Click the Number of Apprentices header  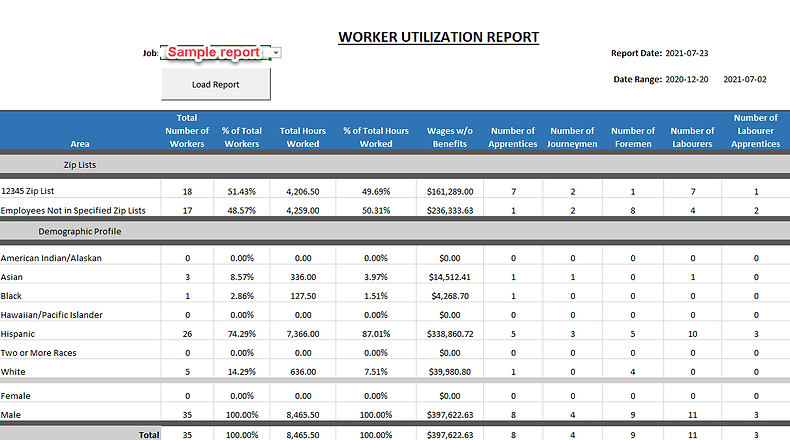[x=513, y=137]
